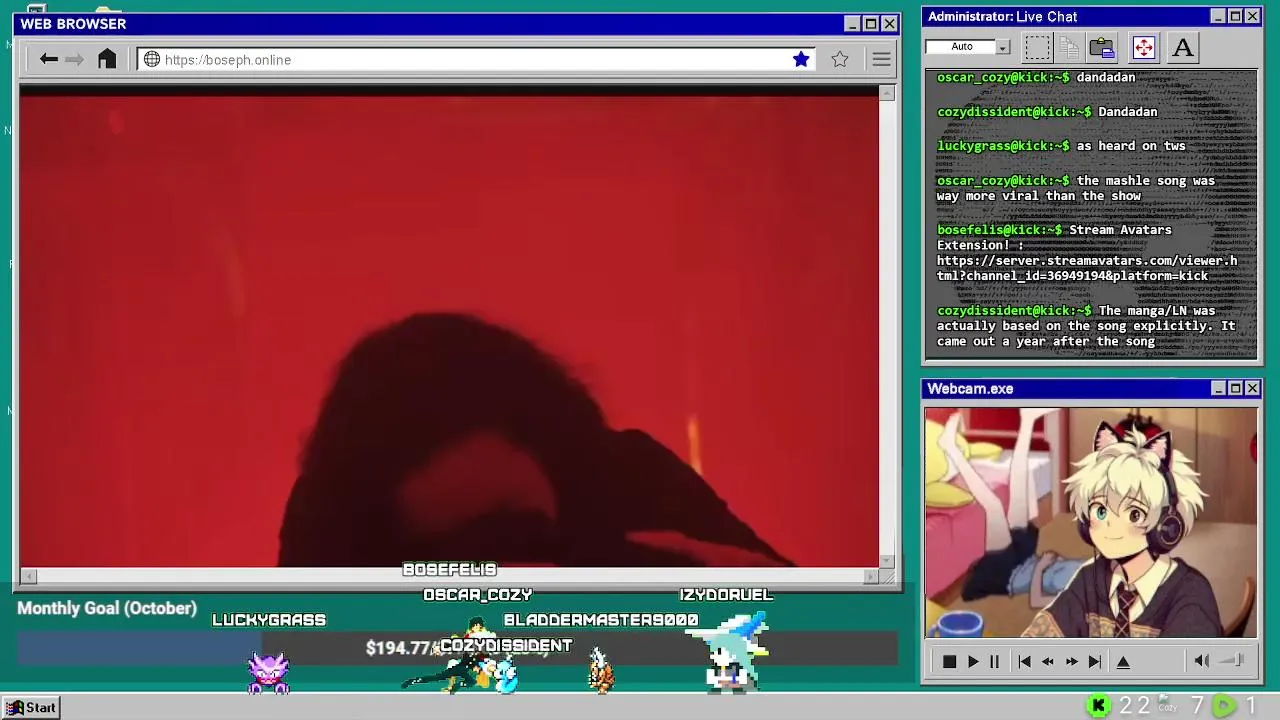The image size is (1280, 720).
Task: Go back in the Web Browser
Action: pyautogui.click(x=48, y=60)
